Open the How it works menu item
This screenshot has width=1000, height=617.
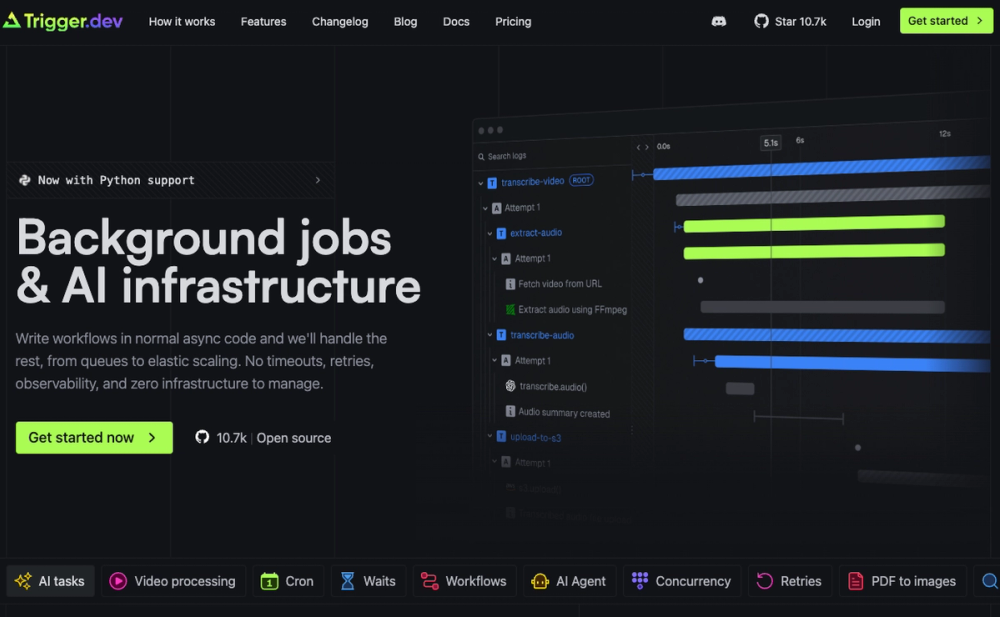(182, 22)
